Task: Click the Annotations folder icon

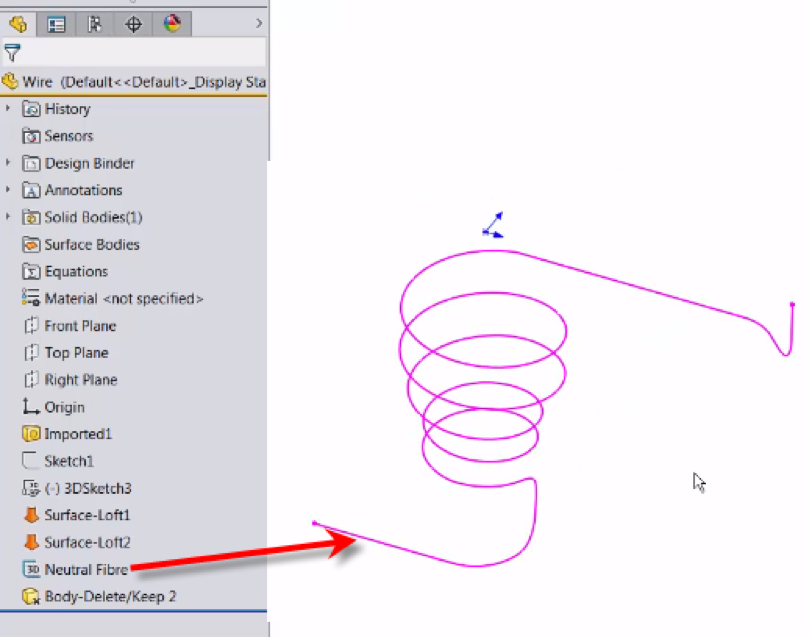Action: pos(31,190)
